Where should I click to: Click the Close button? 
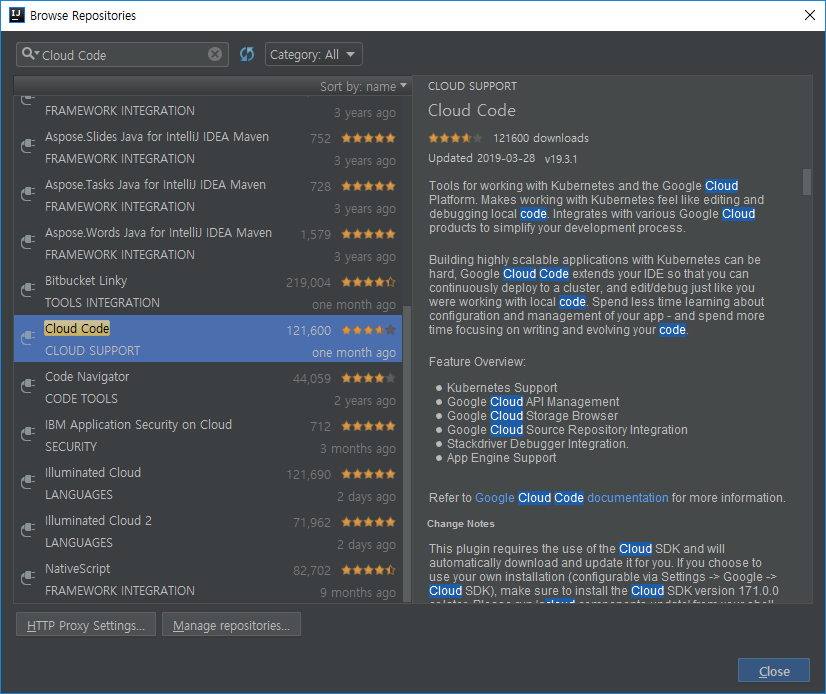coord(774,671)
